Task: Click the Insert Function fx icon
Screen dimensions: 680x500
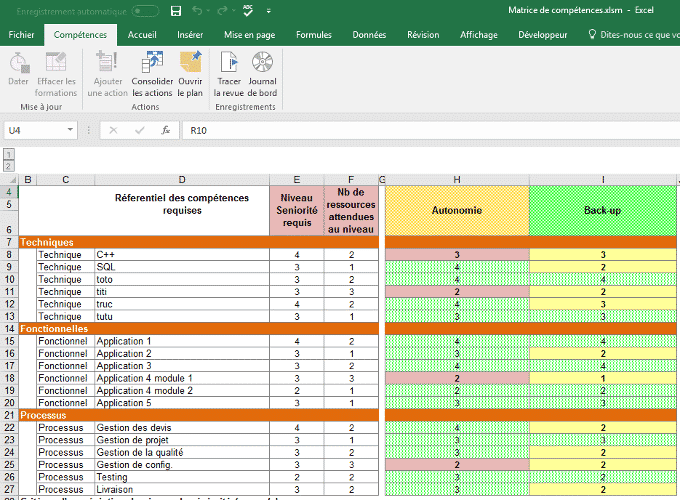Action: pyautogui.click(x=166, y=130)
